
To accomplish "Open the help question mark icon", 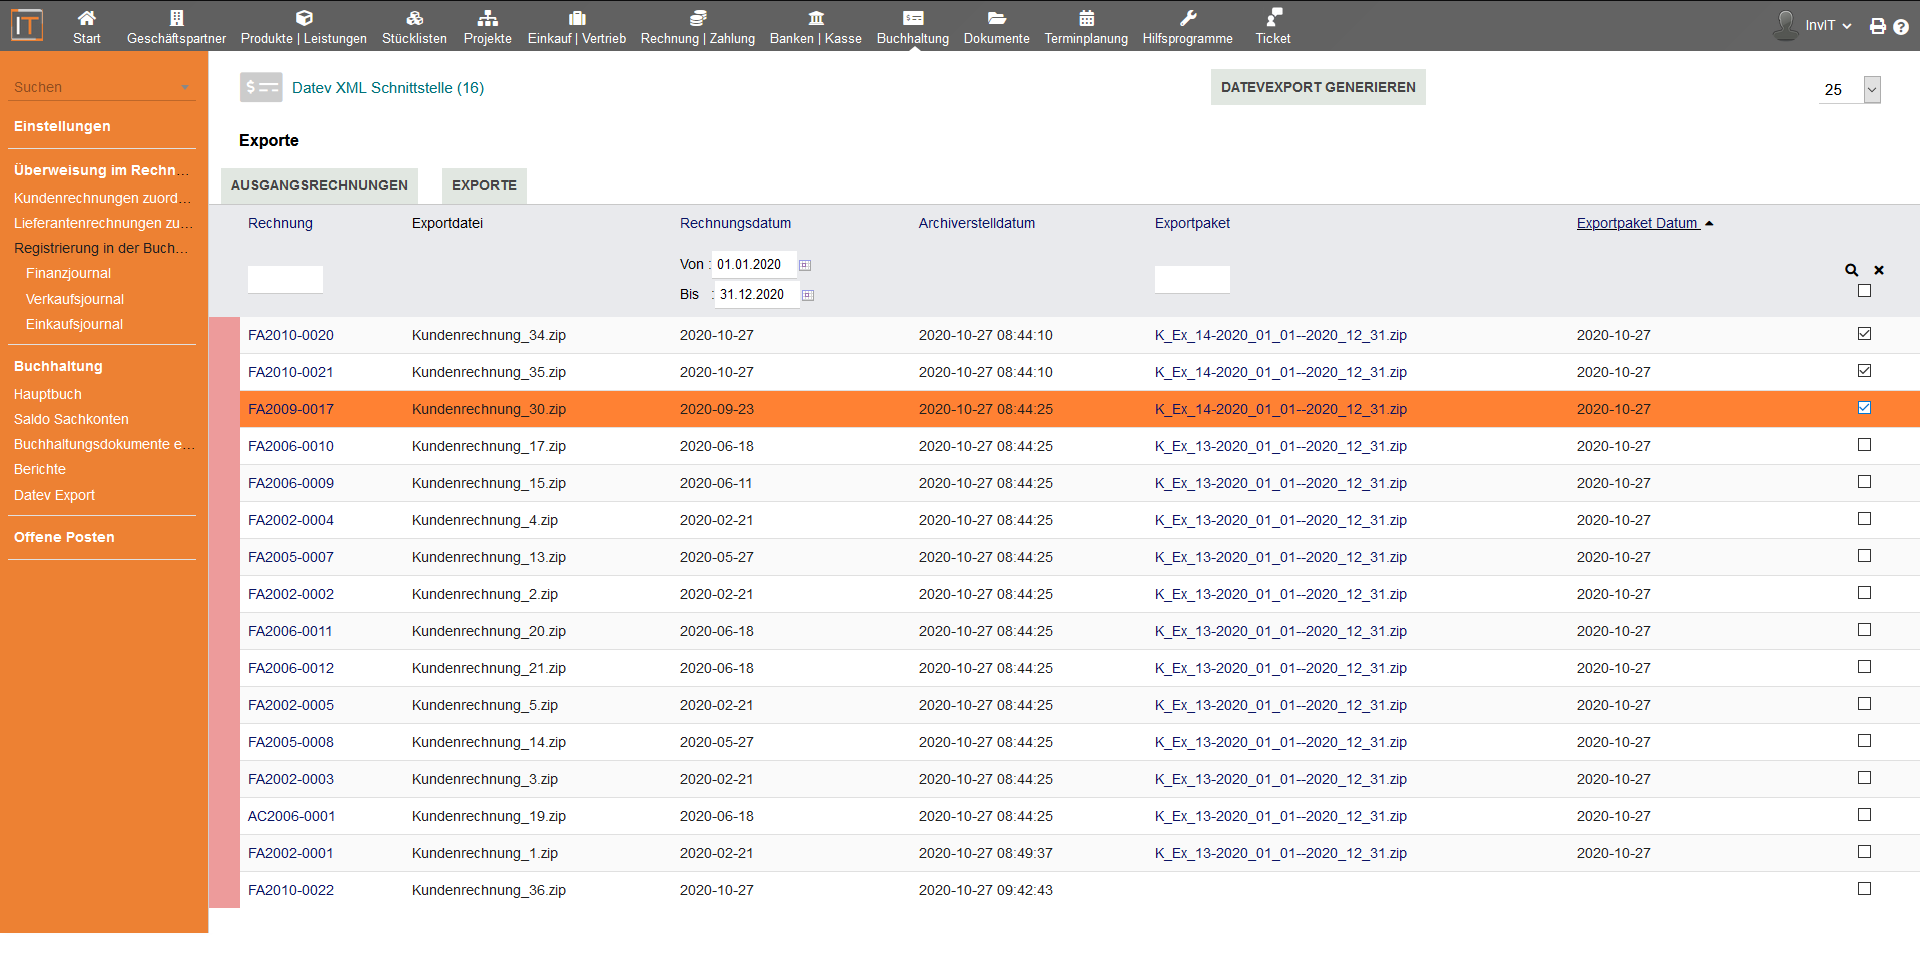I will [x=1901, y=27].
